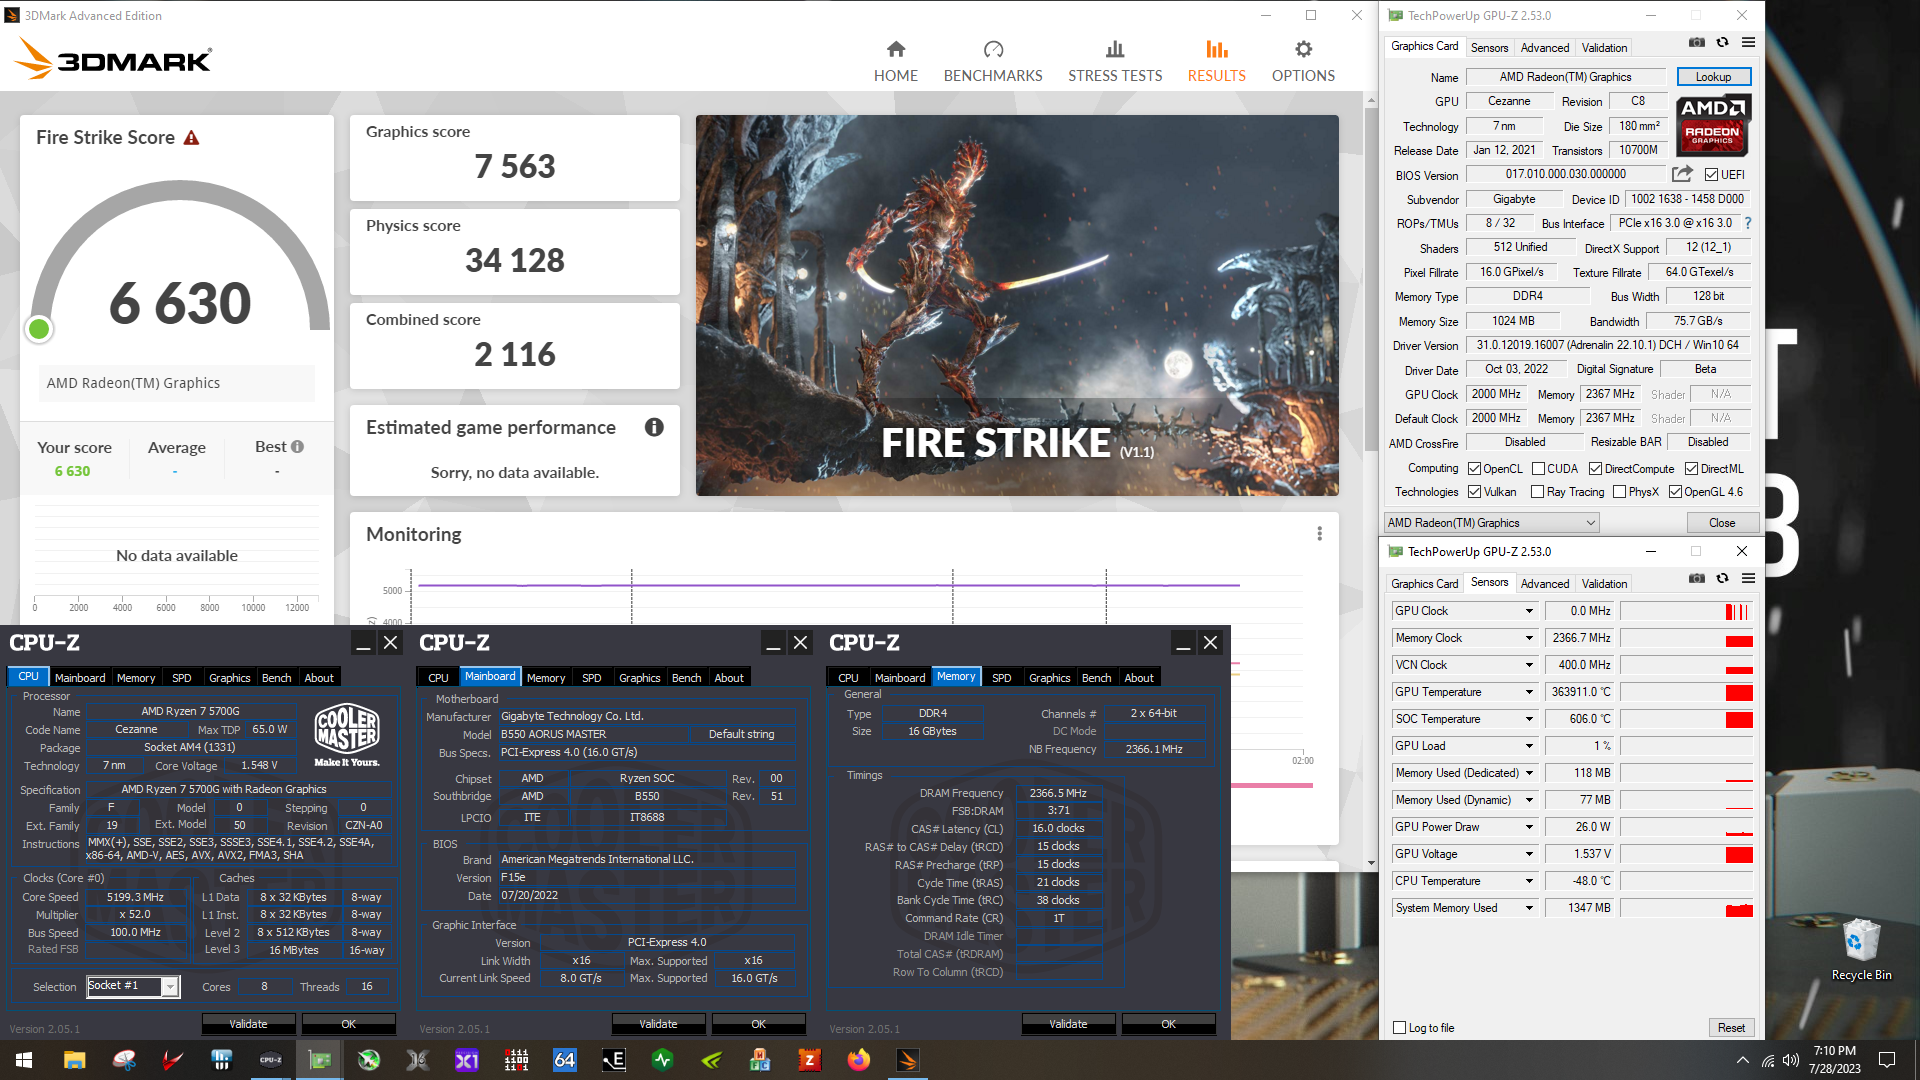The width and height of the screenshot is (1920, 1080).
Task: Click camera icon in GPU-Z Sensors window
Action: 1697,579
